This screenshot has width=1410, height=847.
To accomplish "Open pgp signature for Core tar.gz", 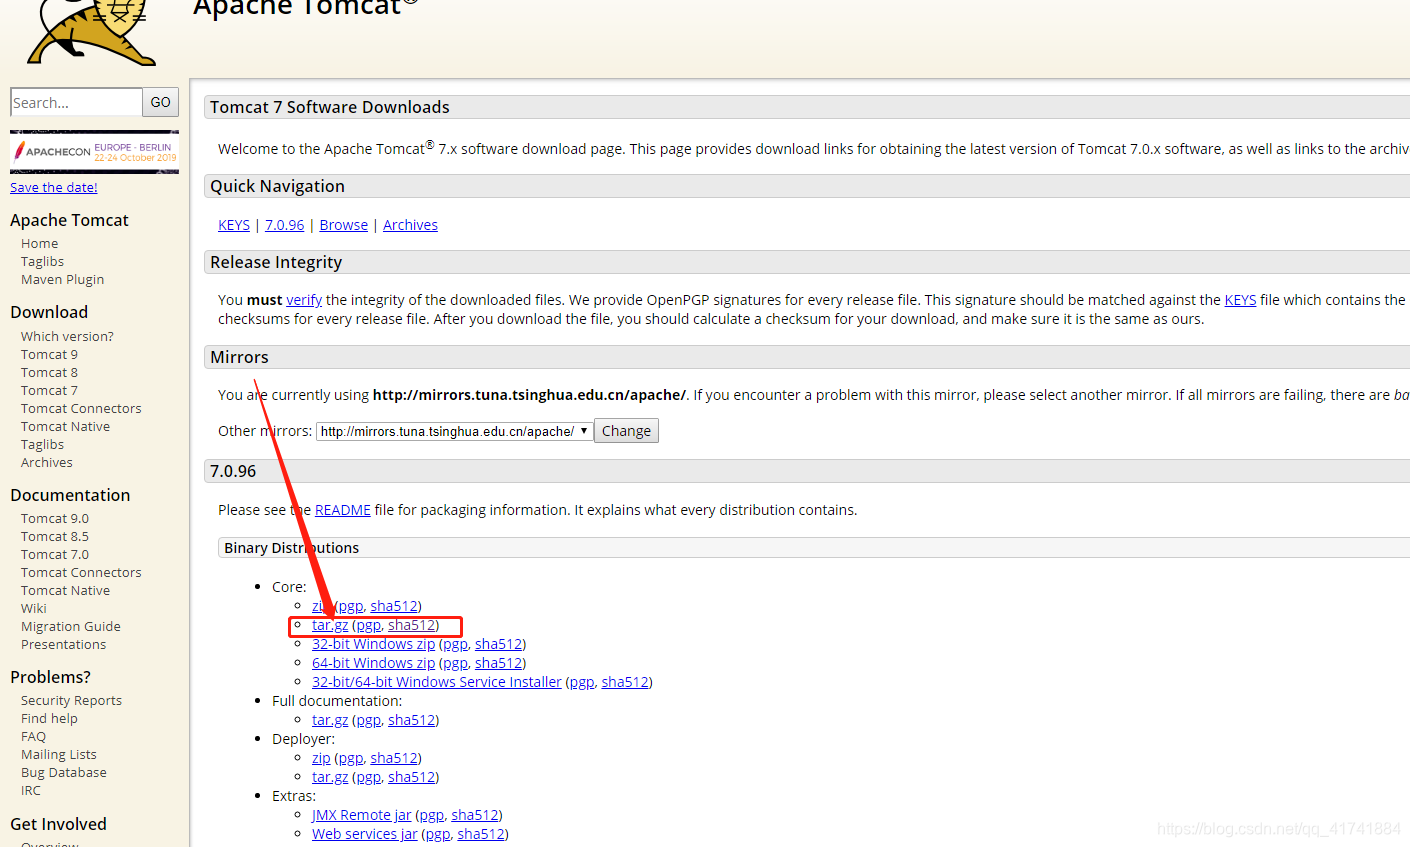I will tap(369, 625).
